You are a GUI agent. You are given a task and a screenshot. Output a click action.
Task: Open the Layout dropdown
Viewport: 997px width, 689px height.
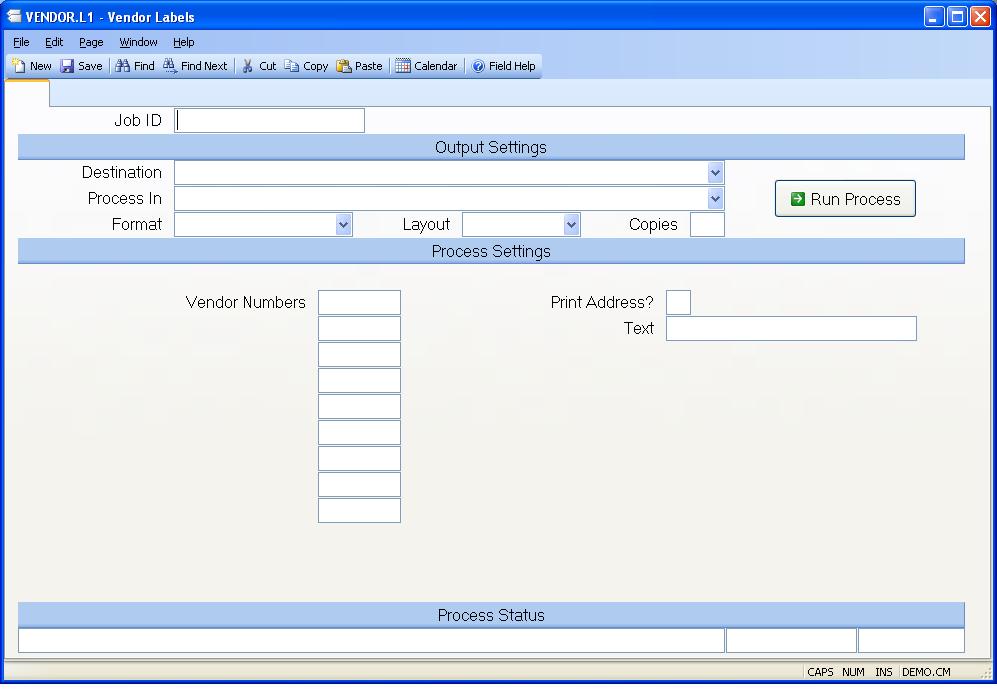coord(571,225)
